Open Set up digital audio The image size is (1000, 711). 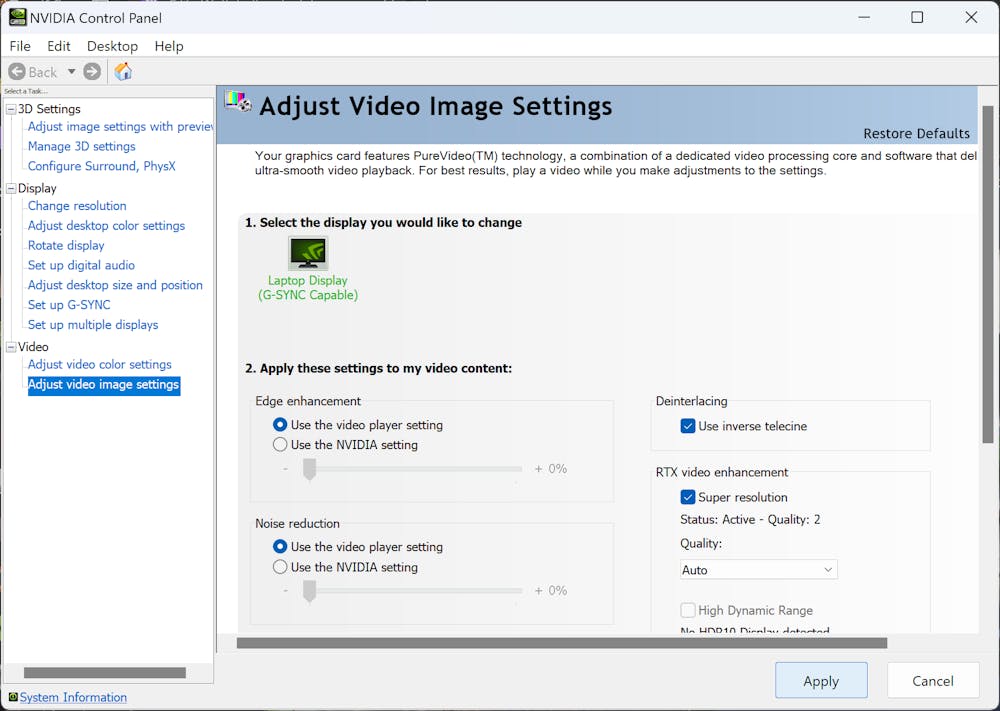[81, 265]
